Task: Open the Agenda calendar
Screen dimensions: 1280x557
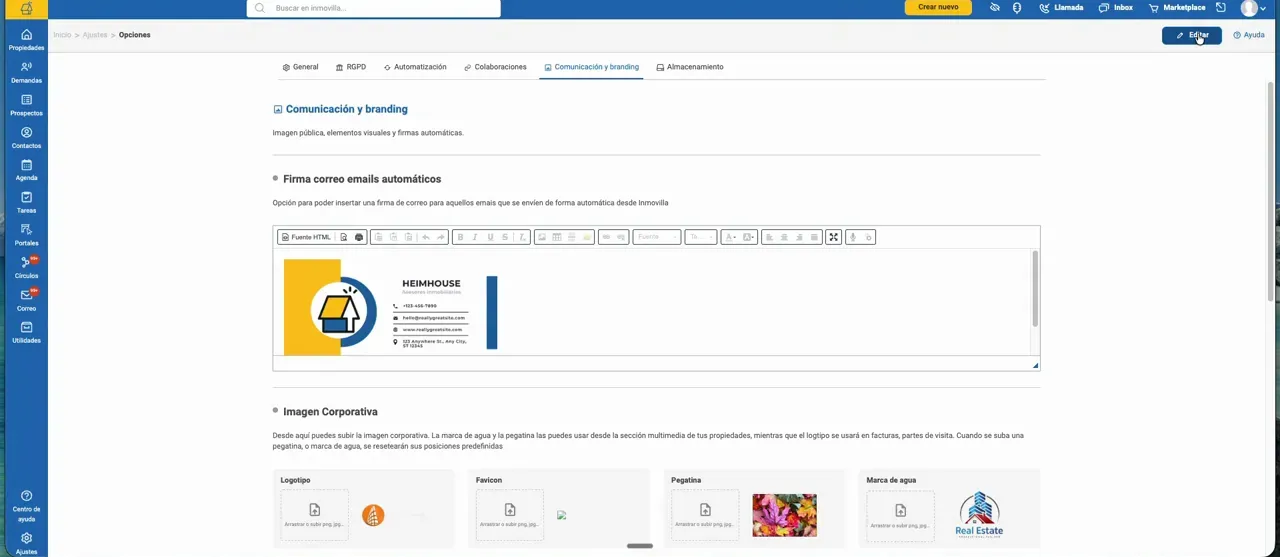Action: [x=26, y=170]
